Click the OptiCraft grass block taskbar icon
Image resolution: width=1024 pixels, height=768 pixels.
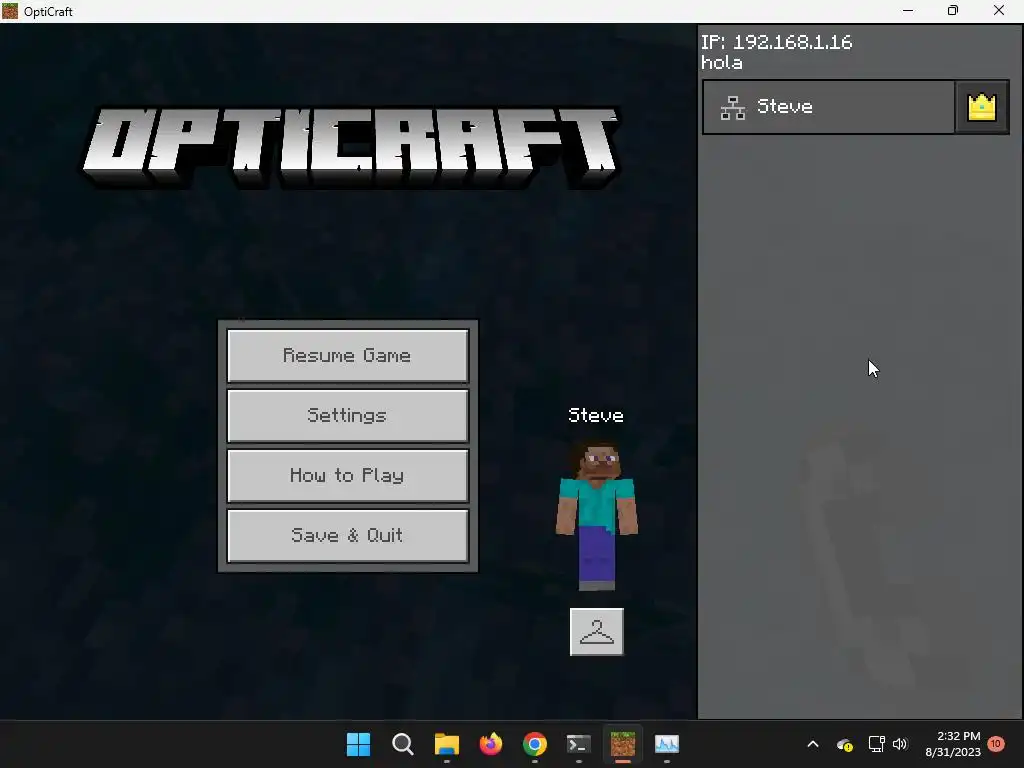click(x=623, y=744)
